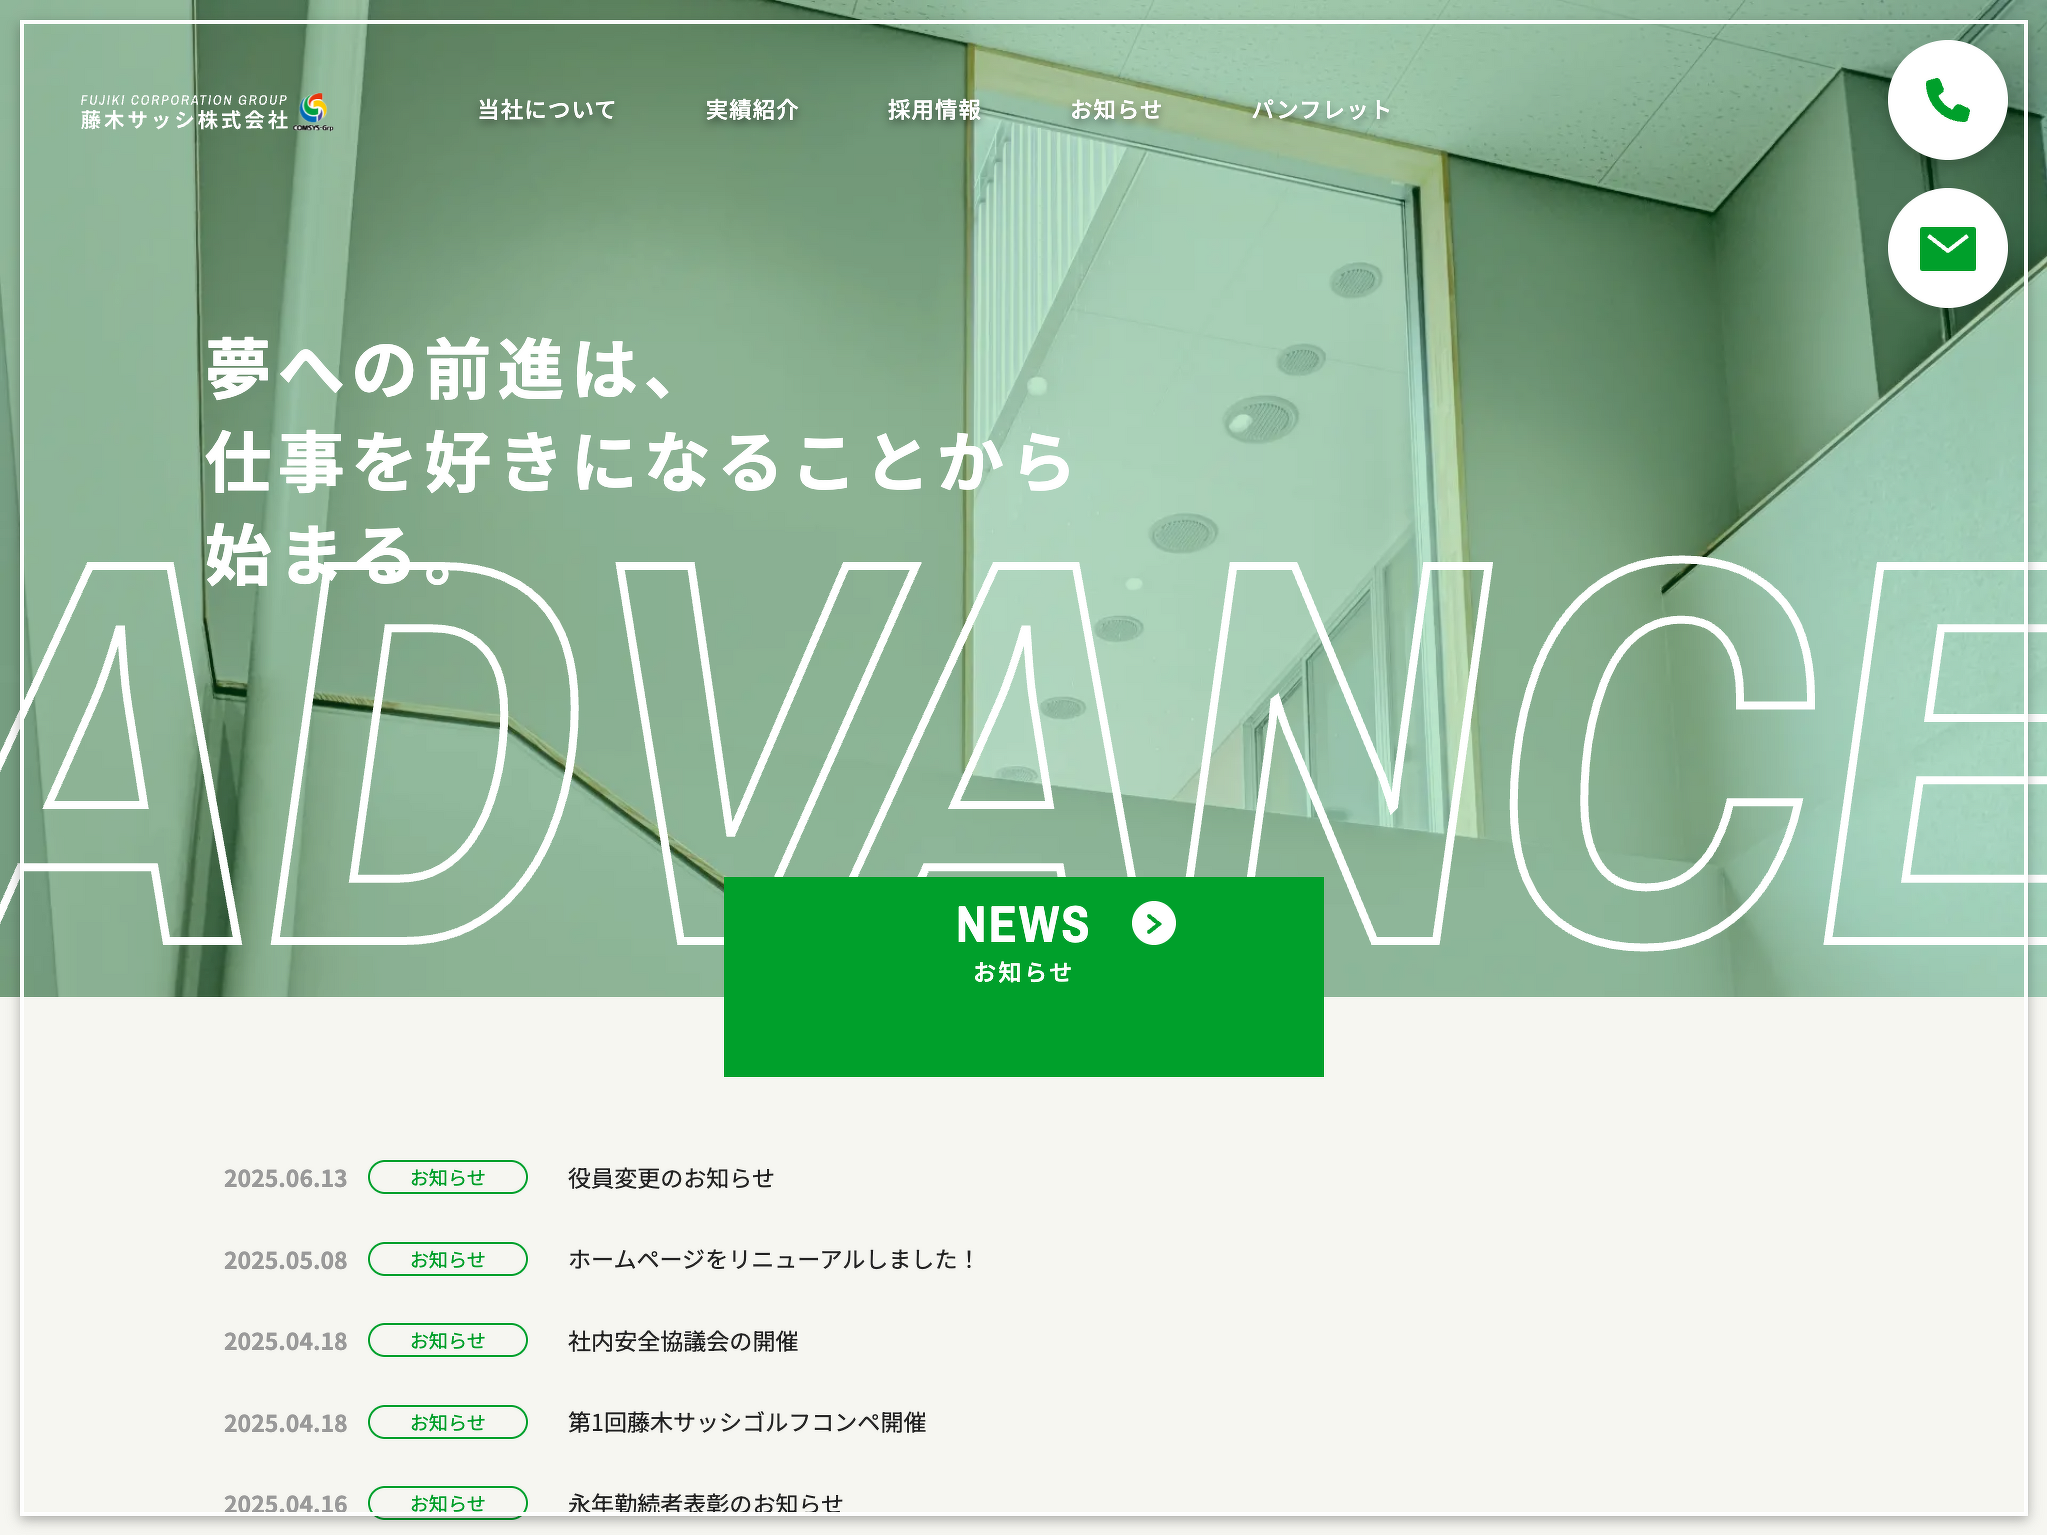Screen dimensions: 2047x1535
Task: Click the envelope email icon
Action: click(1947, 249)
